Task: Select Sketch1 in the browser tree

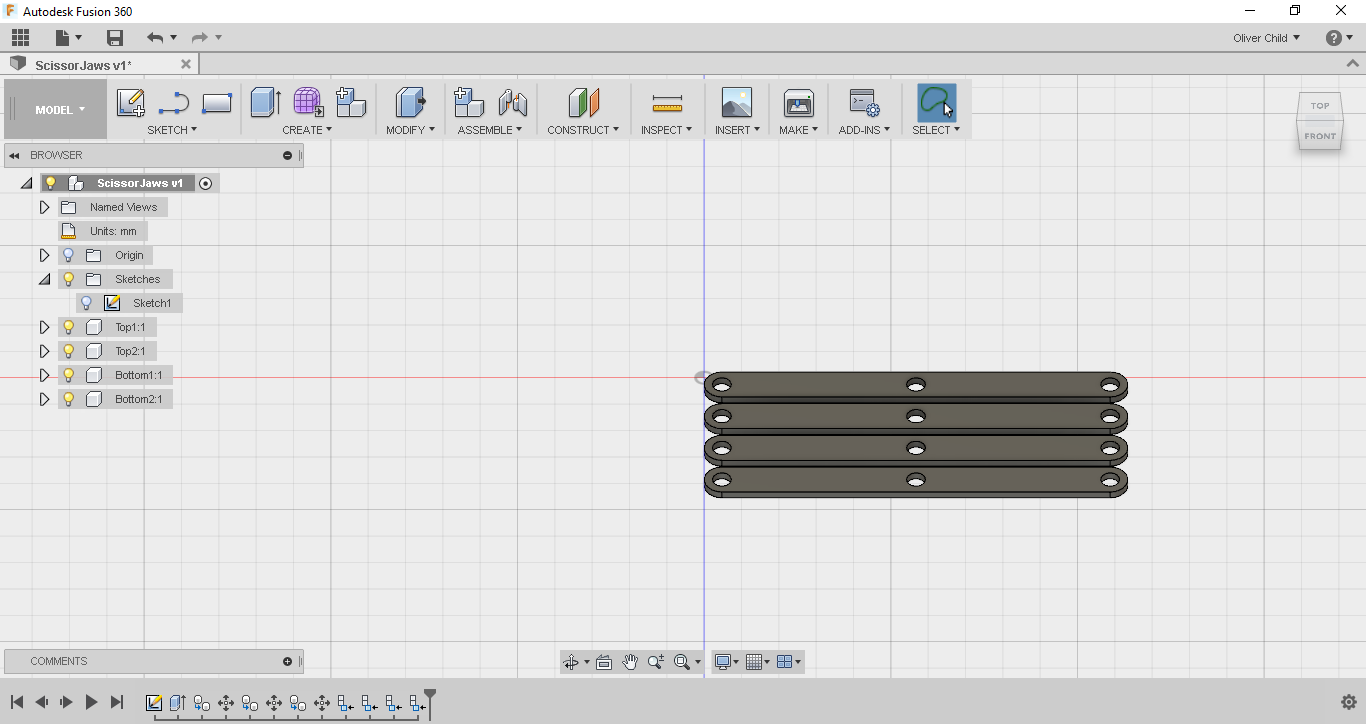Action: 152,303
